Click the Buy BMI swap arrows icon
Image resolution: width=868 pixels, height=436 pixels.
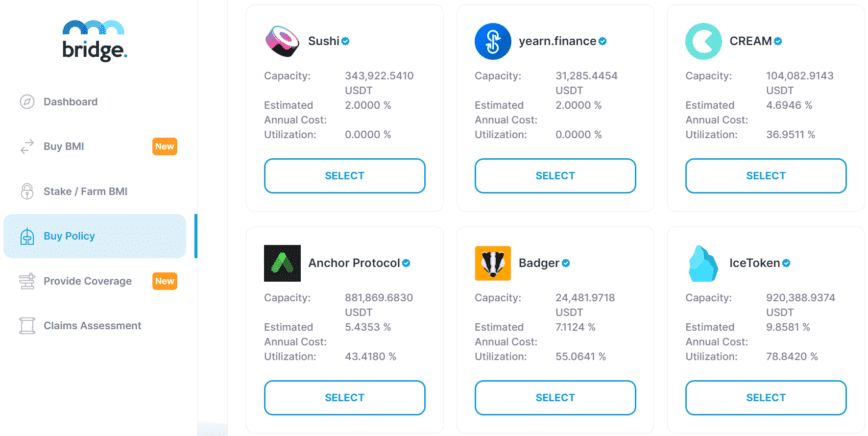[x=27, y=147]
